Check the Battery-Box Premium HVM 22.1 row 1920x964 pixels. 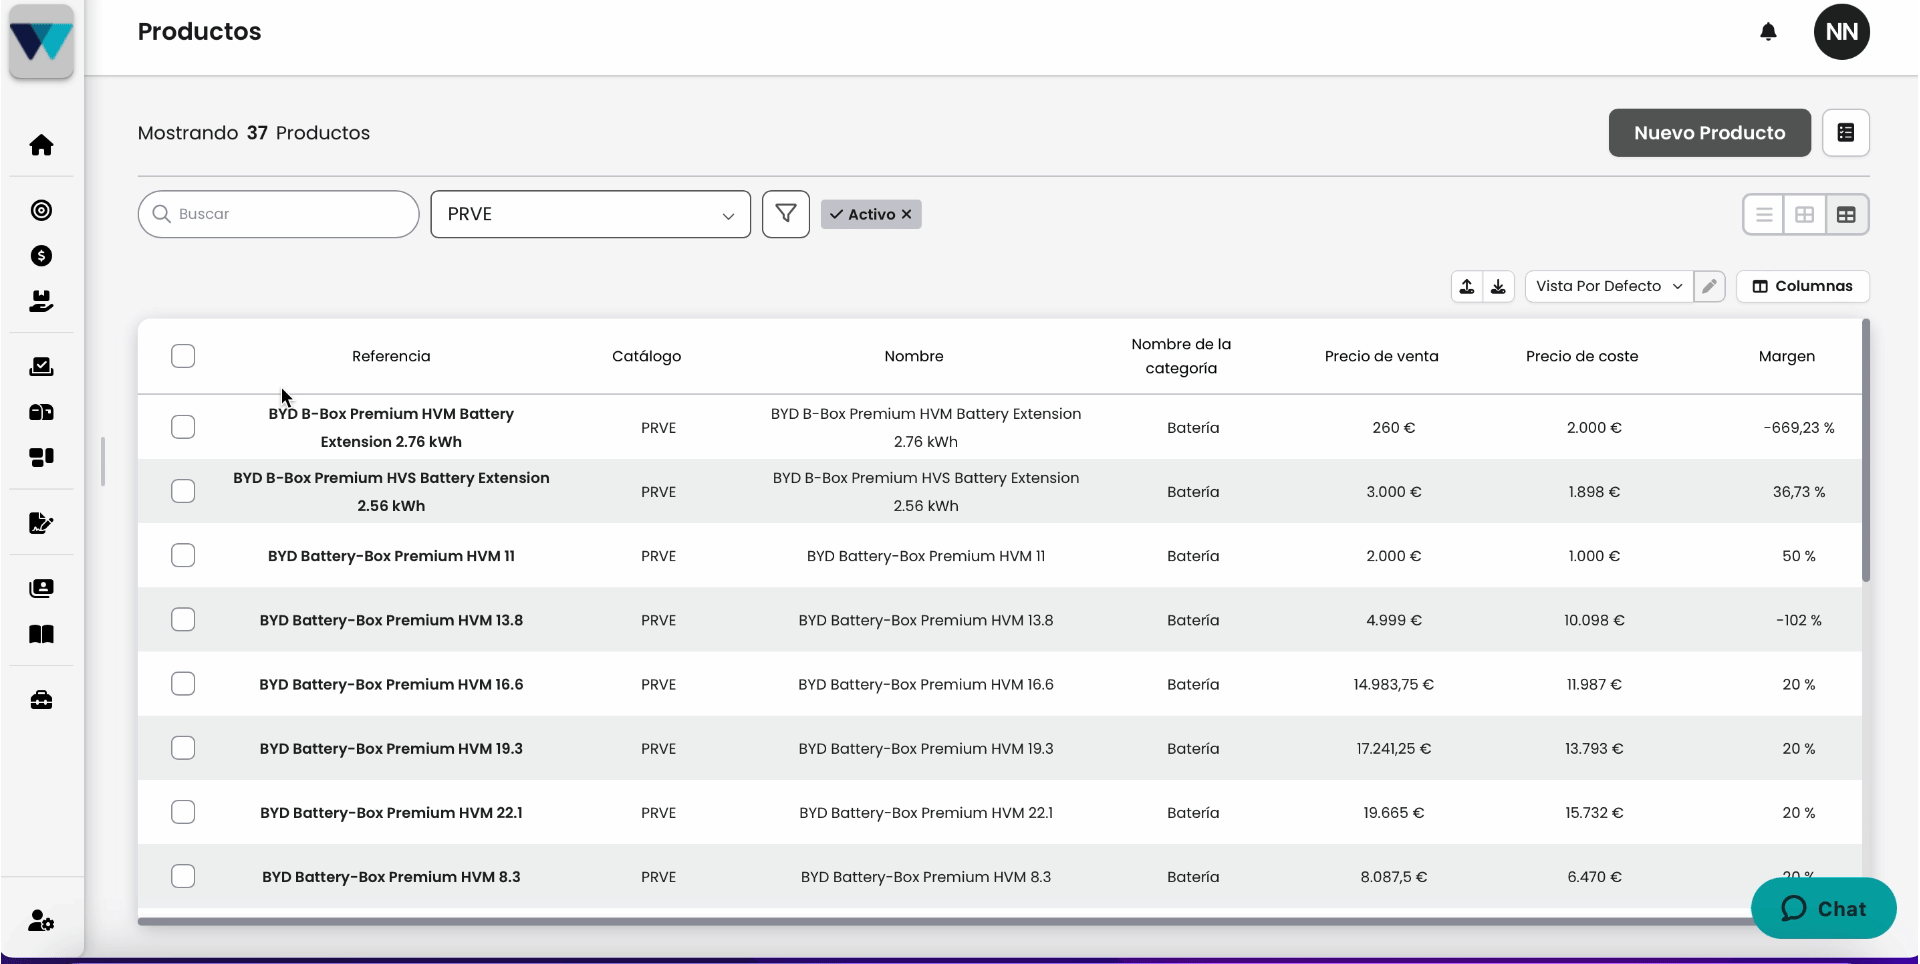[183, 812]
